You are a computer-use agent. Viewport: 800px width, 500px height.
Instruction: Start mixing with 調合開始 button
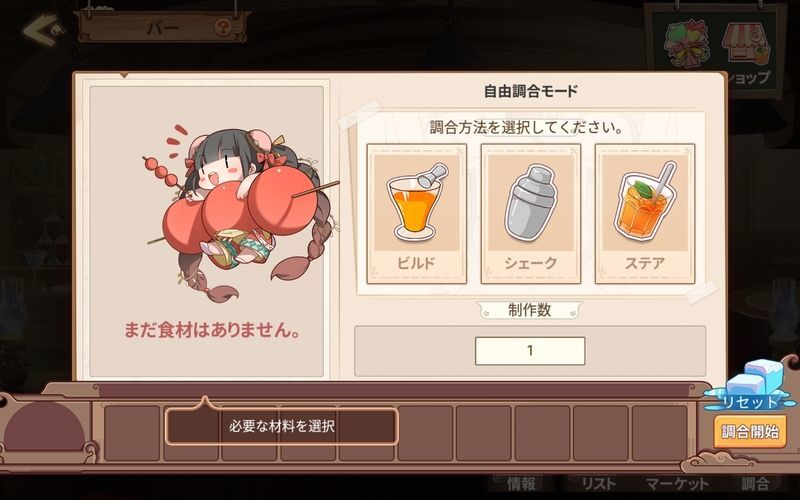pos(750,432)
